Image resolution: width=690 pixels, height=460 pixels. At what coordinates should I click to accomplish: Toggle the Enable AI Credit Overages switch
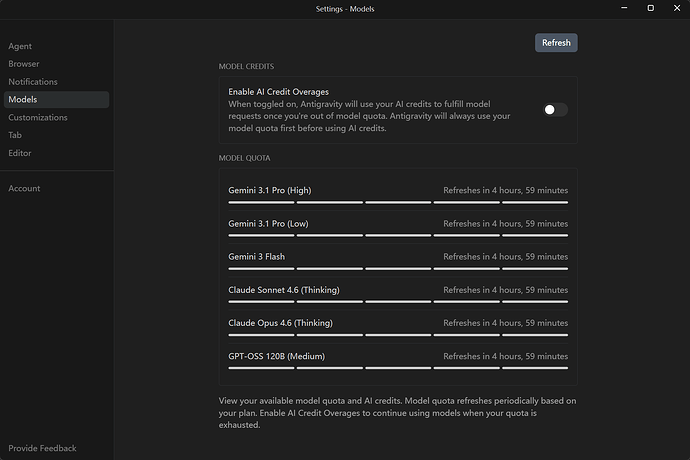[555, 110]
